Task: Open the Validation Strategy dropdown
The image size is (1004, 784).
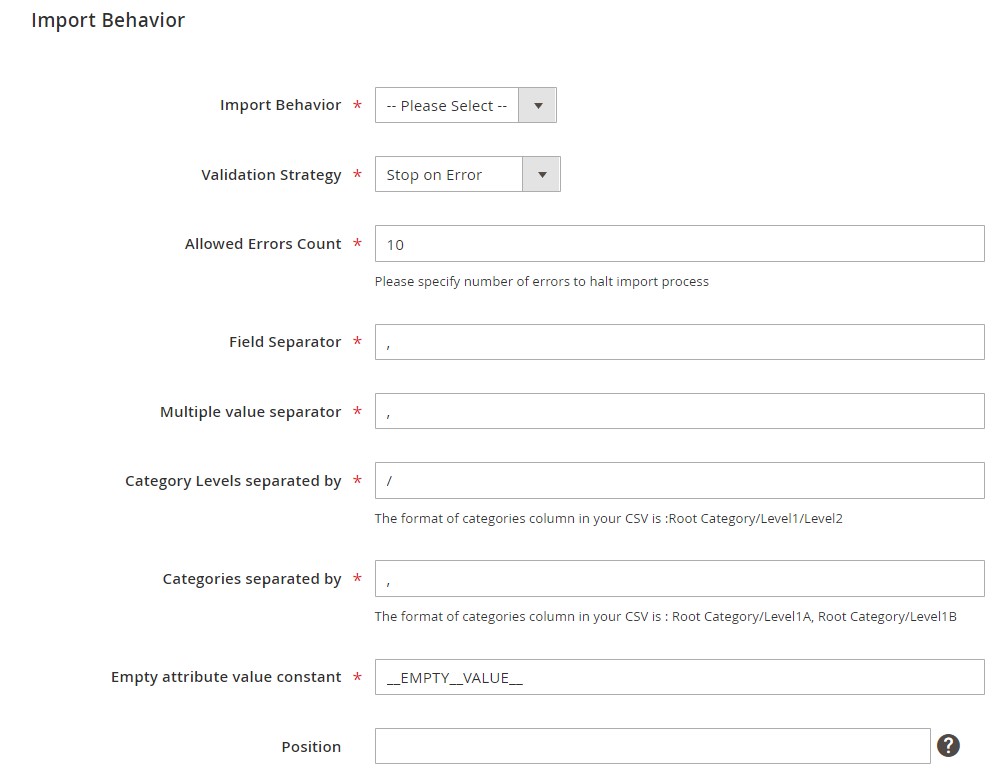Action: coord(467,174)
